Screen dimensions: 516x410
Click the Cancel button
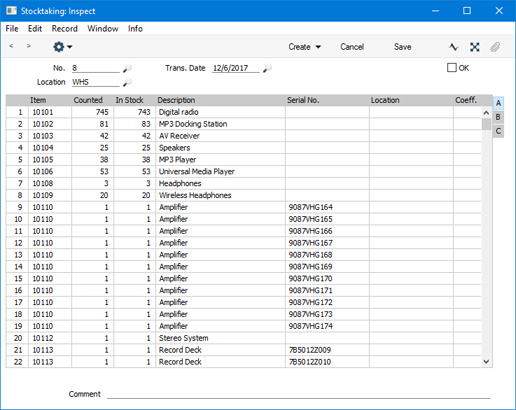tap(352, 47)
